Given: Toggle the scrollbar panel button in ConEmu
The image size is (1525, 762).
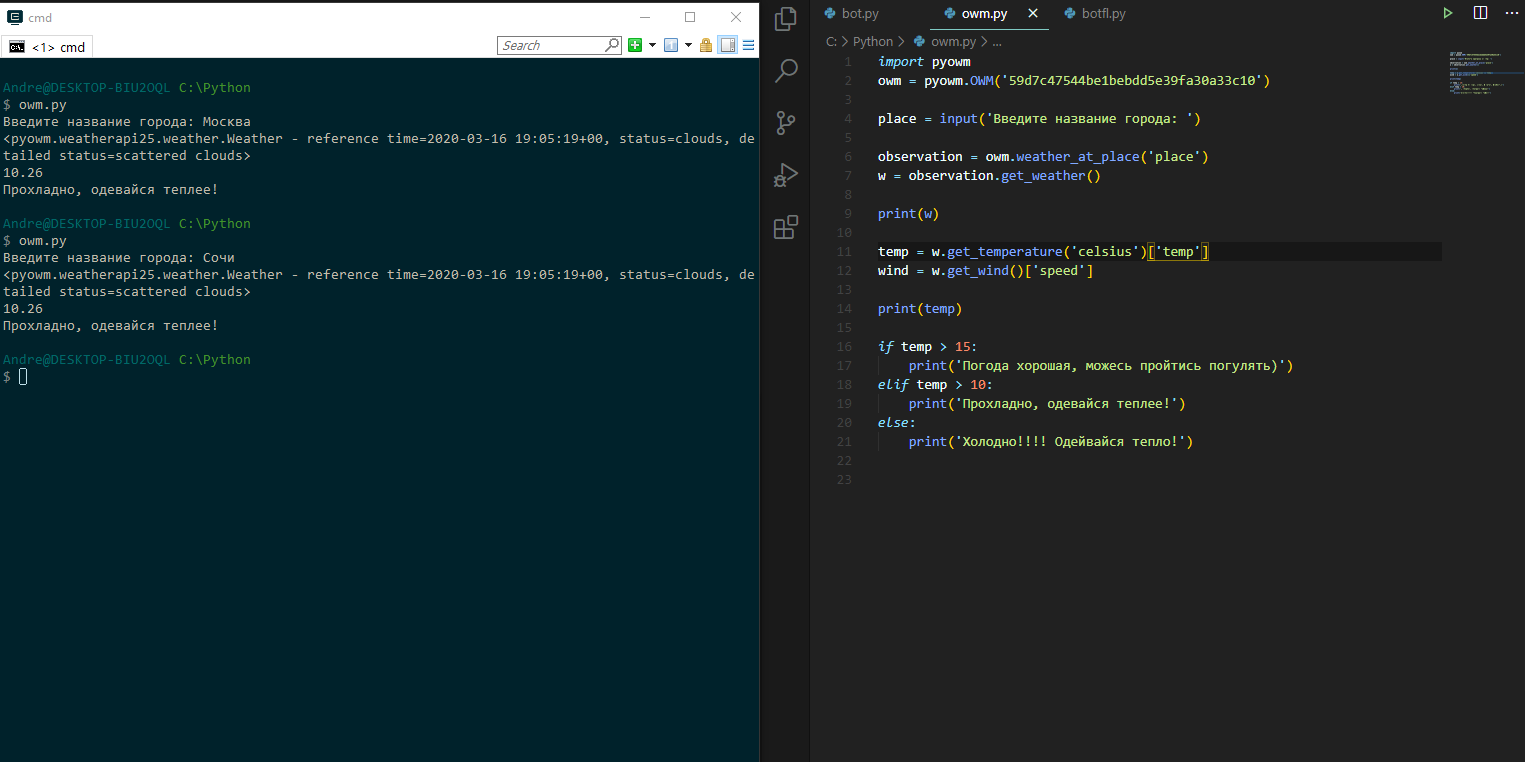Looking at the screenshot, I should [x=728, y=45].
